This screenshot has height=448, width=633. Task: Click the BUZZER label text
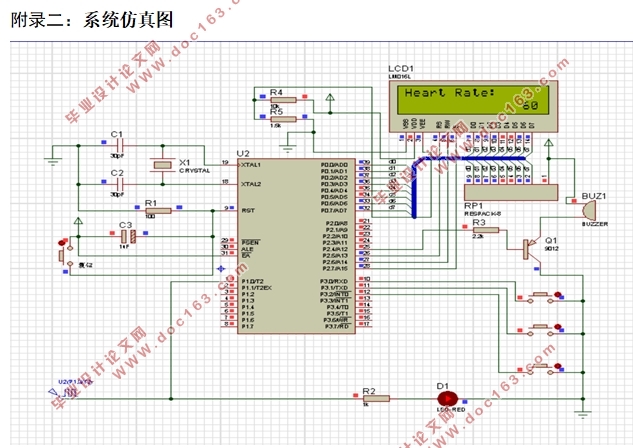(x=595, y=224)
